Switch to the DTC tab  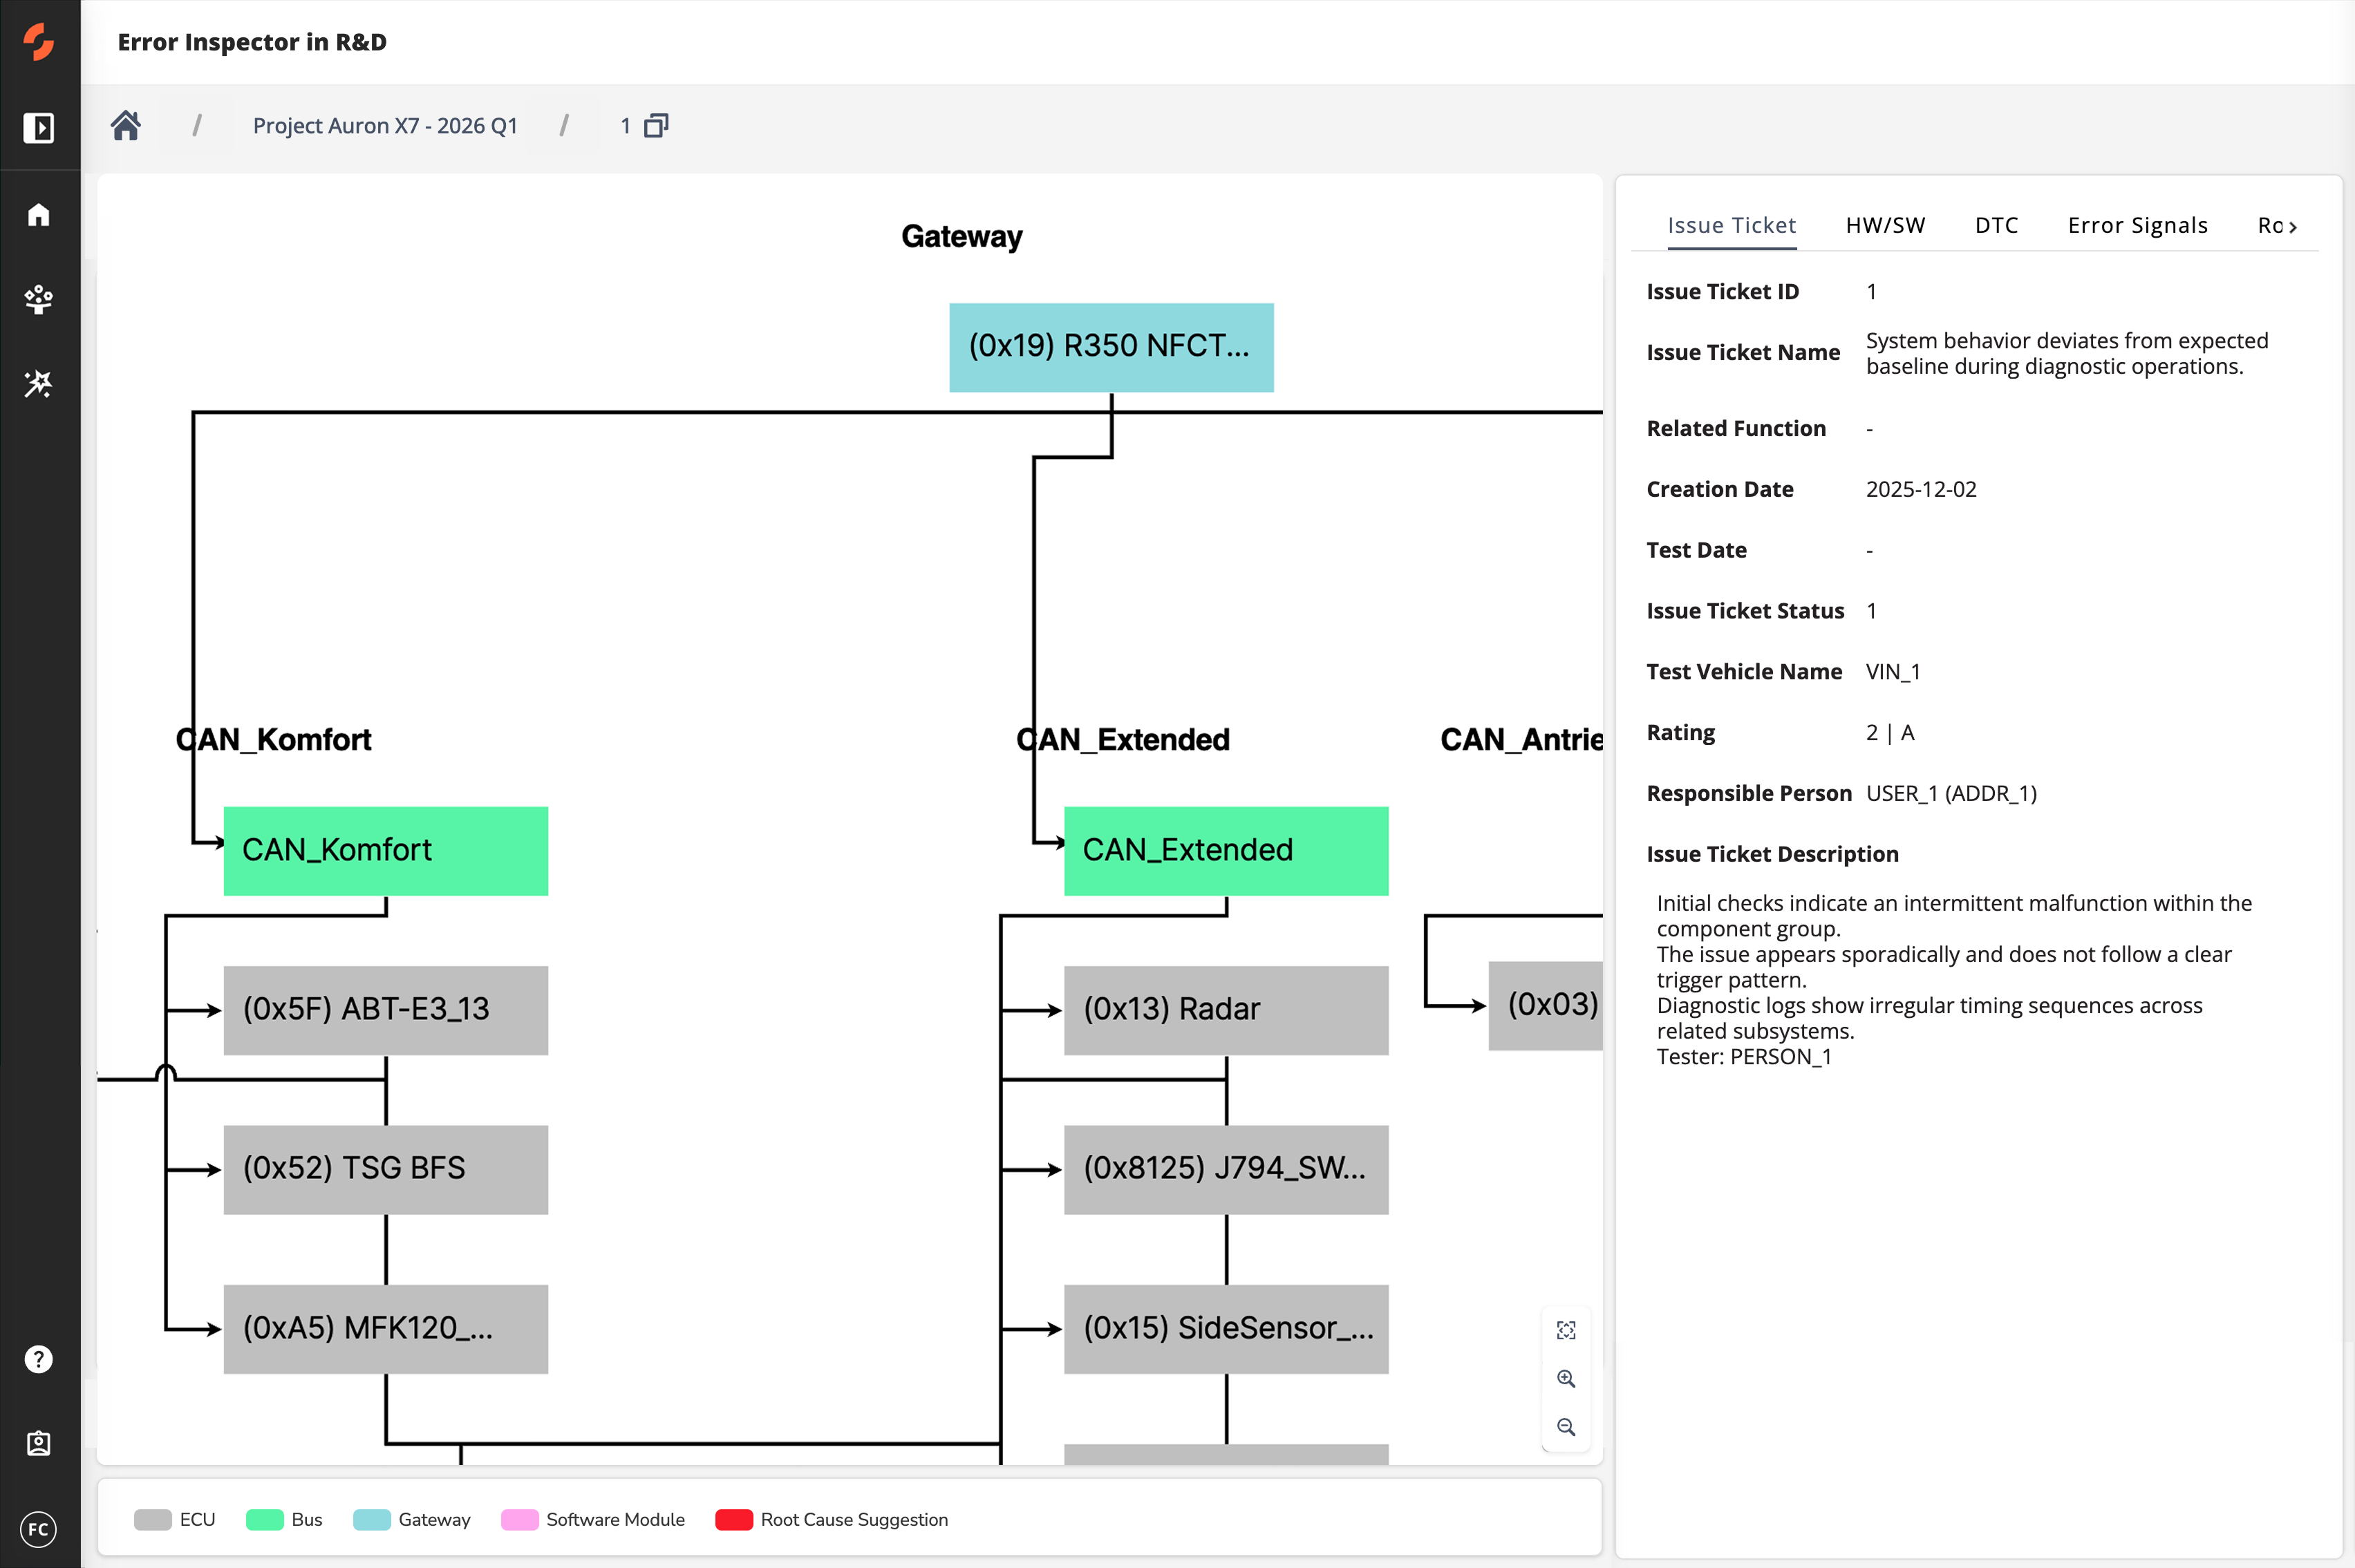click(x=1996, y=225)
